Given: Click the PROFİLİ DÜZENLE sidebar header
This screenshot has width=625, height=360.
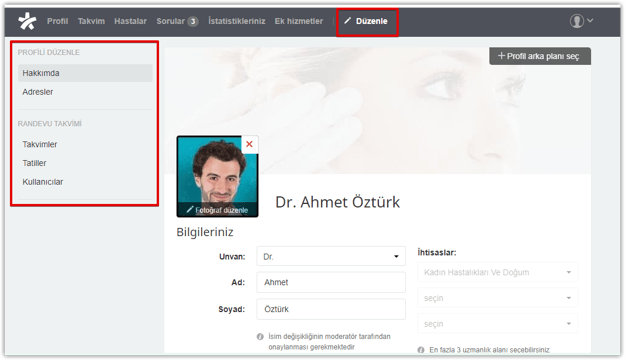Looking at the screenshot, I should coord(49,52).
